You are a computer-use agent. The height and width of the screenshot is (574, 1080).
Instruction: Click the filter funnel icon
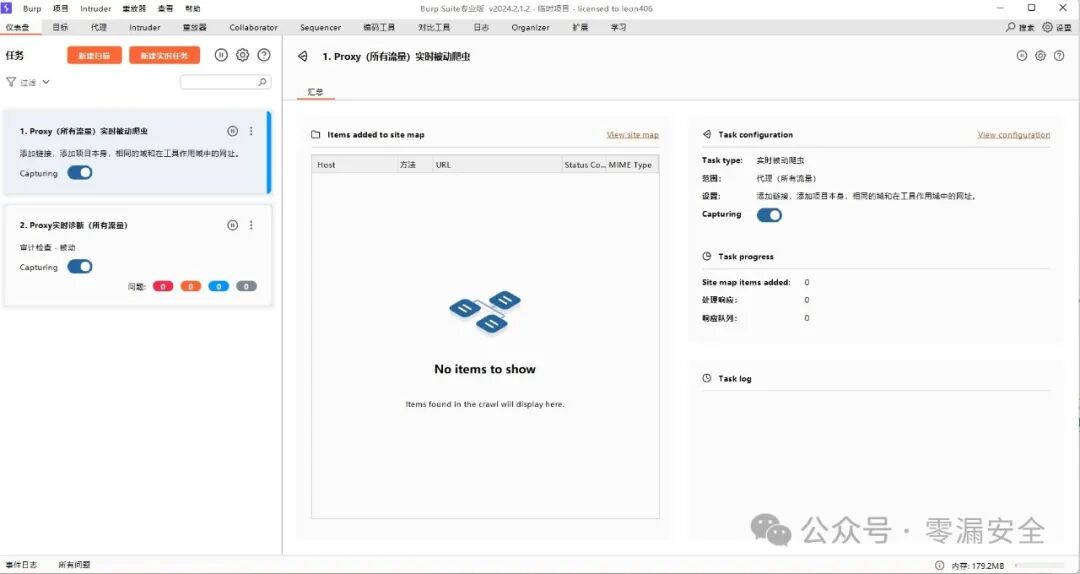click(11, 82)
